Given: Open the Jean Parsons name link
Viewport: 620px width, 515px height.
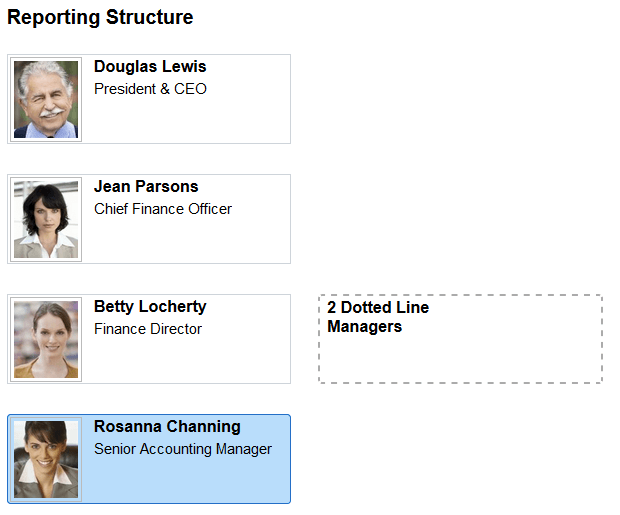Looking at the screenshot, I should (x=146, y=187).
